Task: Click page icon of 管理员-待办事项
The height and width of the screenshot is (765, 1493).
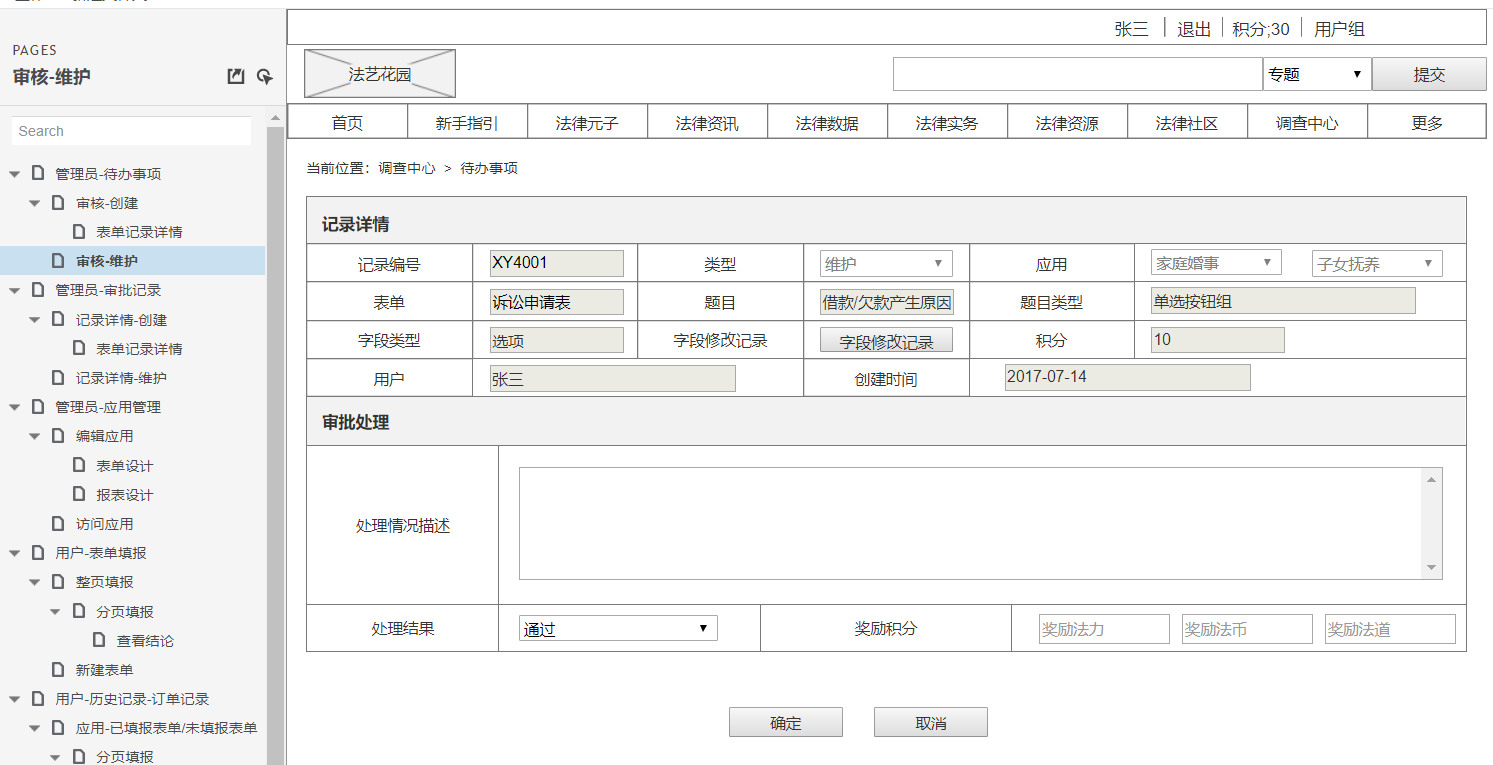Action: tap(38, 173)
